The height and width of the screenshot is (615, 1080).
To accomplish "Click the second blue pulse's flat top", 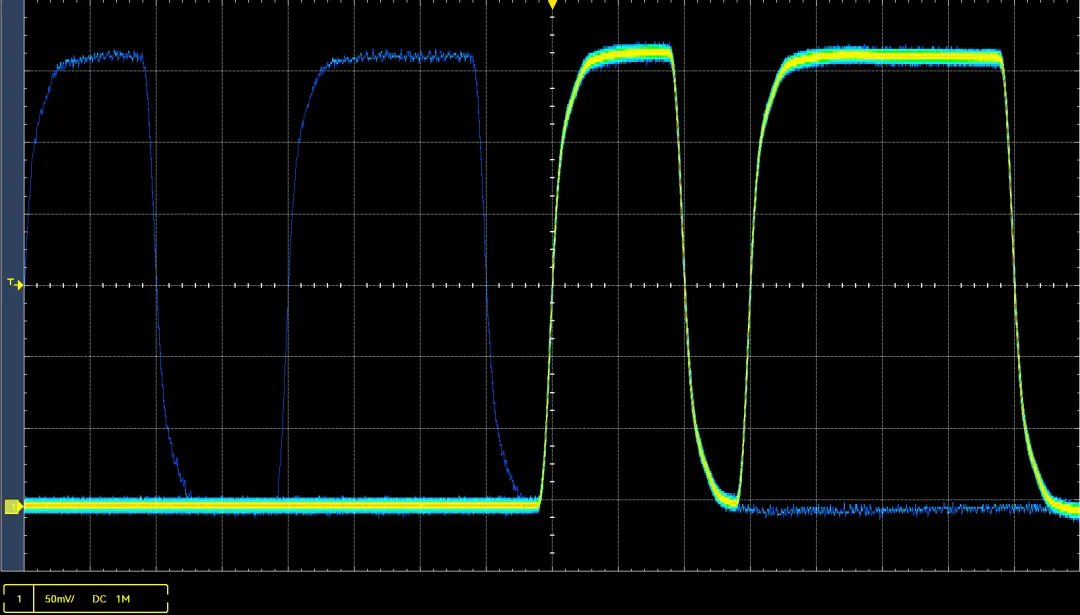I will (400, 57).
